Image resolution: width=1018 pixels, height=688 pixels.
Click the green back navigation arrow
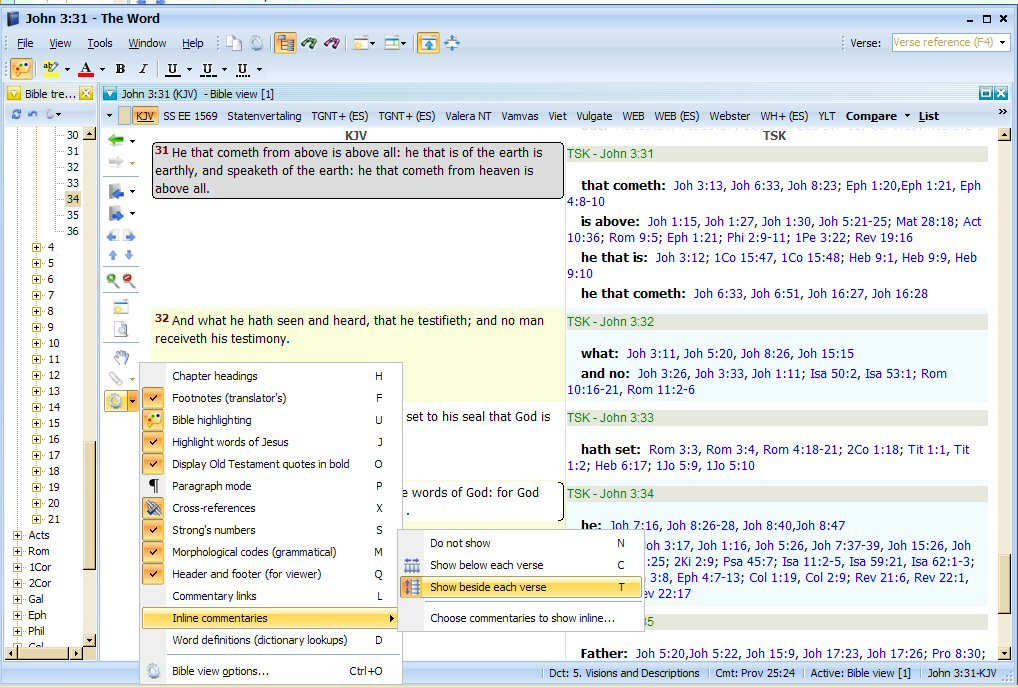click(x=116, y=140)
